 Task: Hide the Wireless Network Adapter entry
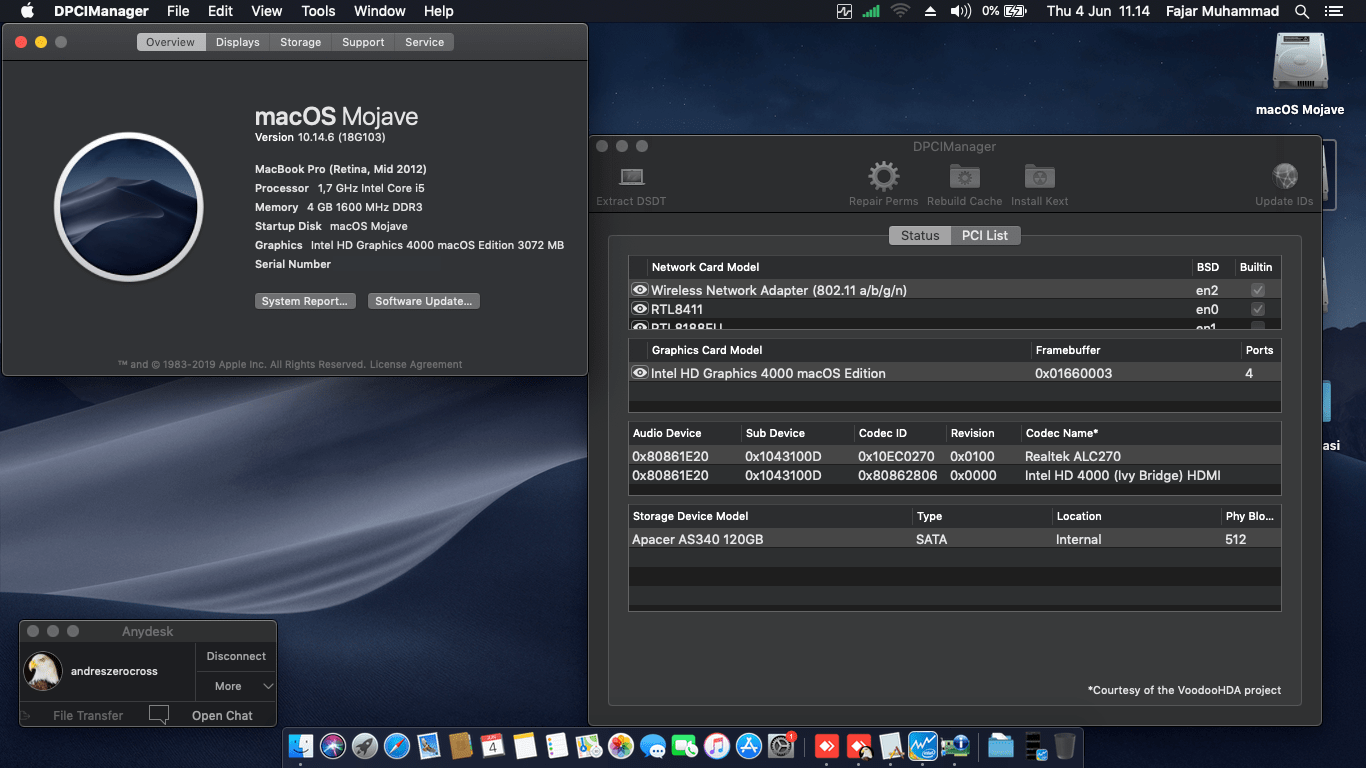point(640,289)
